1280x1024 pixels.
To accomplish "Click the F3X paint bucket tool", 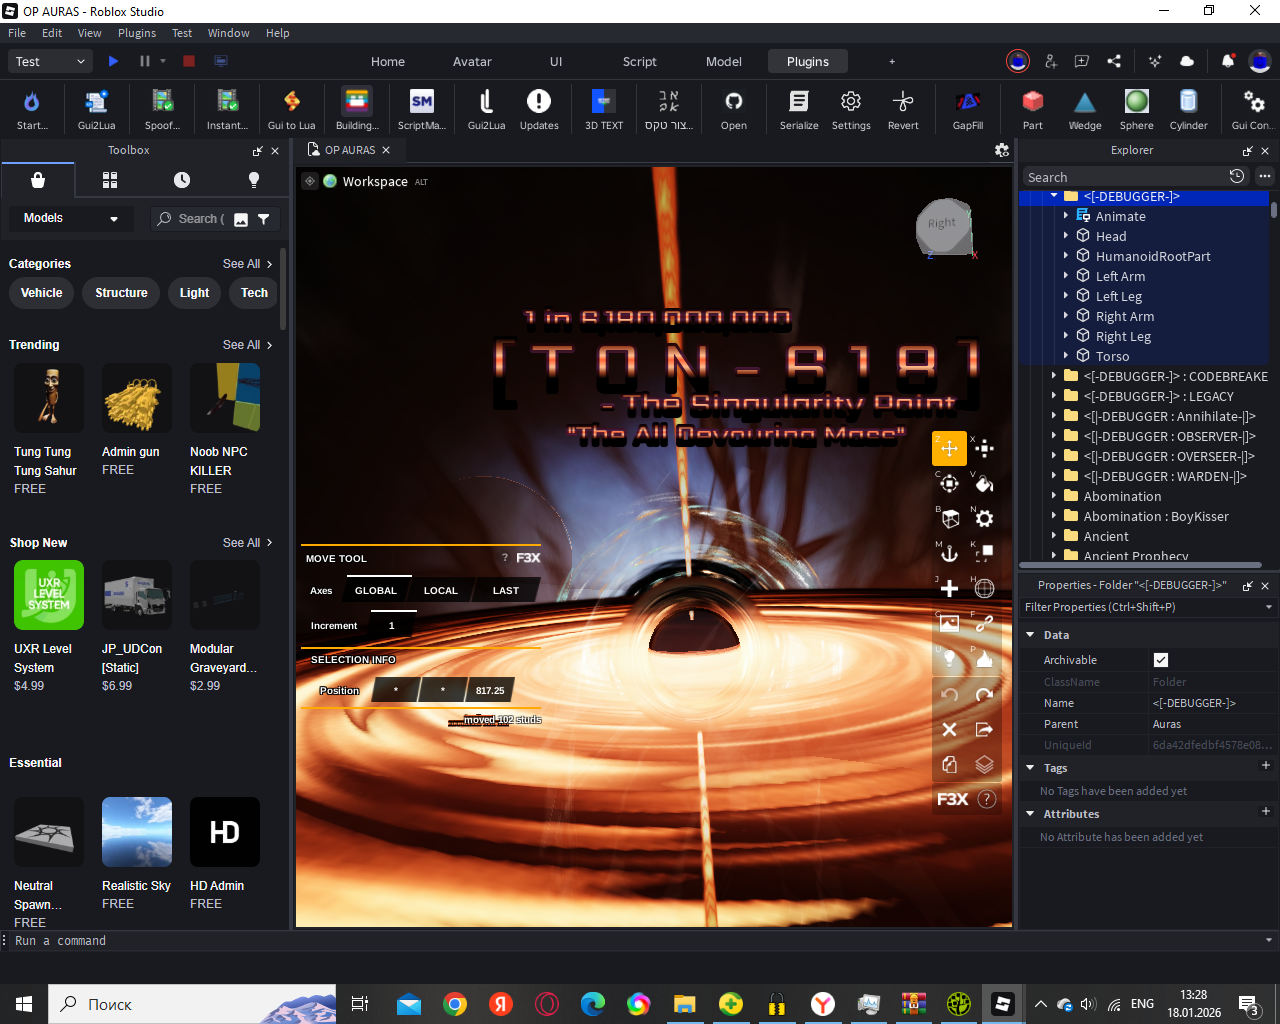I will click(984, 484).
